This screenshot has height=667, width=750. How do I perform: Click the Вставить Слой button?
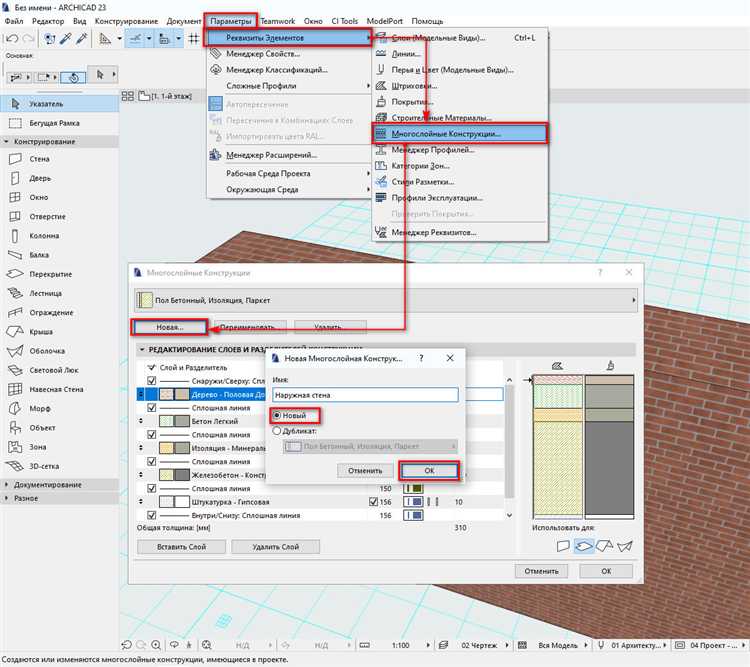point(180,547)
